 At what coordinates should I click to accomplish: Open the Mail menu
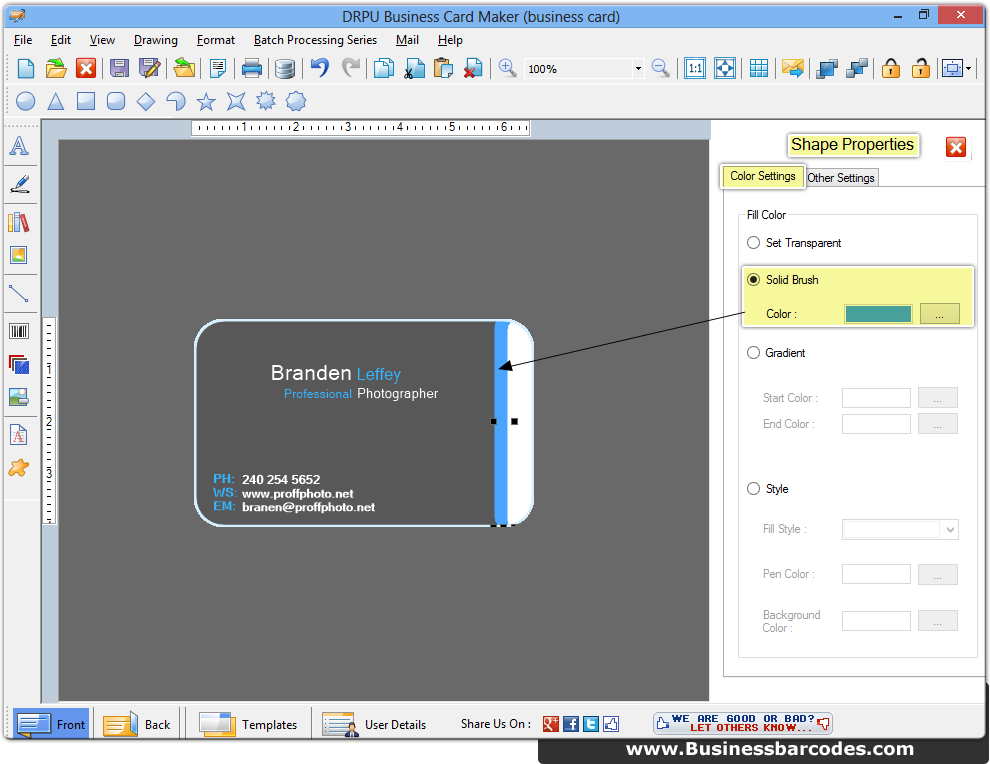pos(407,40)
